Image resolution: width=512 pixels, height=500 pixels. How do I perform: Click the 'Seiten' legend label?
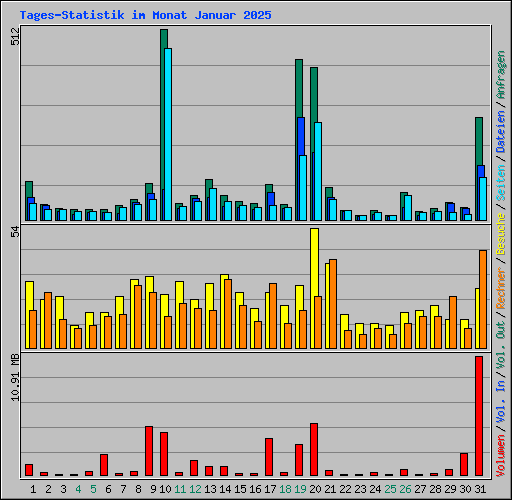click(501, 183)
